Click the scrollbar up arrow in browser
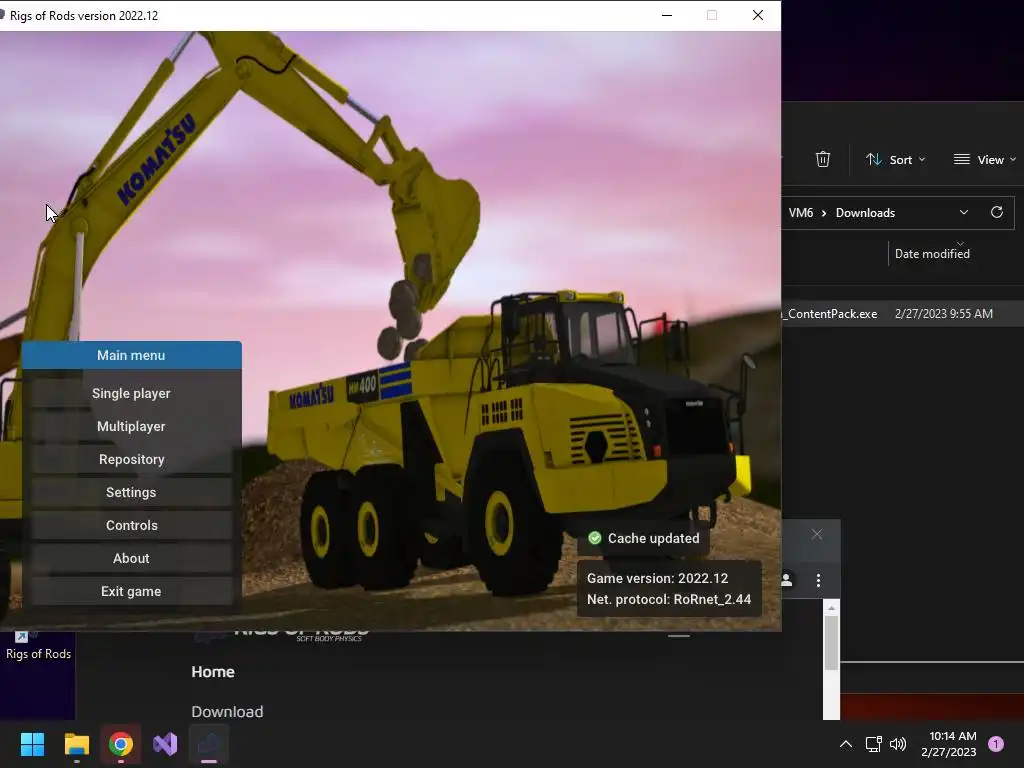 tap(831, 608)
